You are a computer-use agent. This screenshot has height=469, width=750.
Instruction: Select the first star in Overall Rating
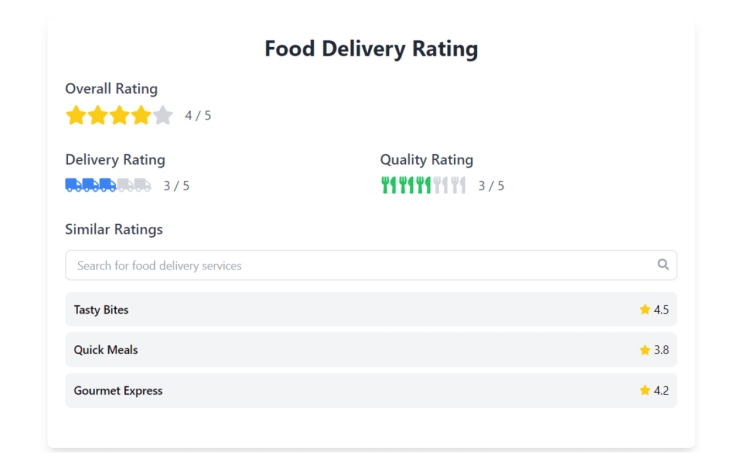(76, 115)
